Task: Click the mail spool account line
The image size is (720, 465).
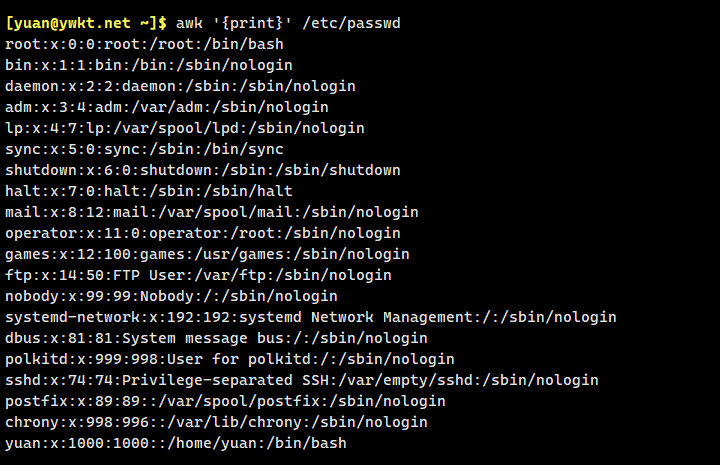Action: (x=211, y=212)
